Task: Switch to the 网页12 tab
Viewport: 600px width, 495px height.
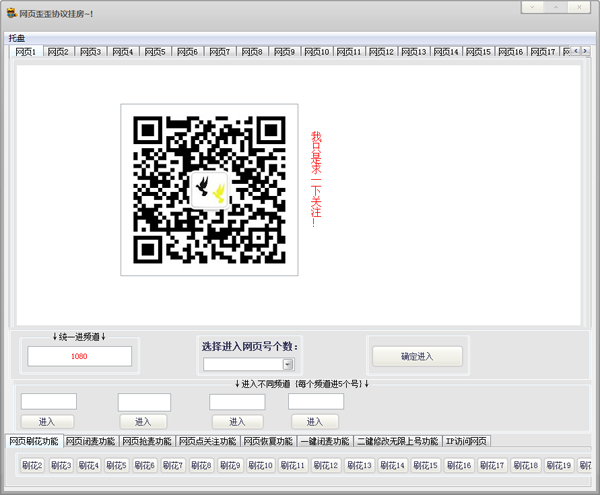Action: (381, 52)
